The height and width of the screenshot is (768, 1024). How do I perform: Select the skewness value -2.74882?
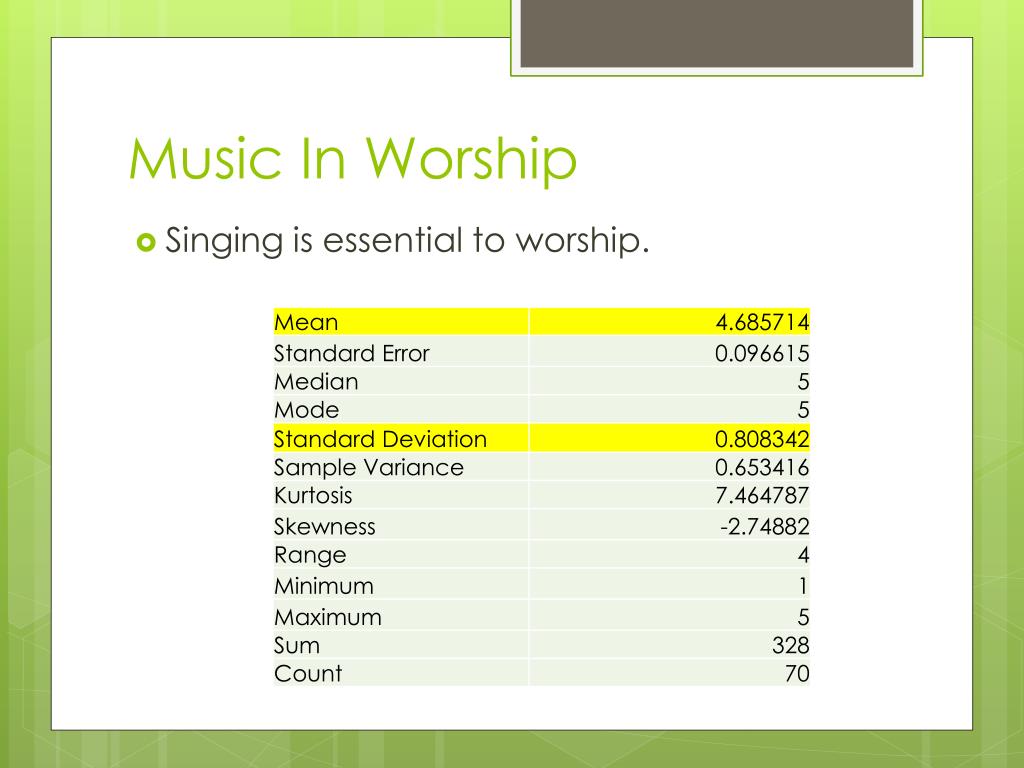pyautogui.click(x=765, y=526)
